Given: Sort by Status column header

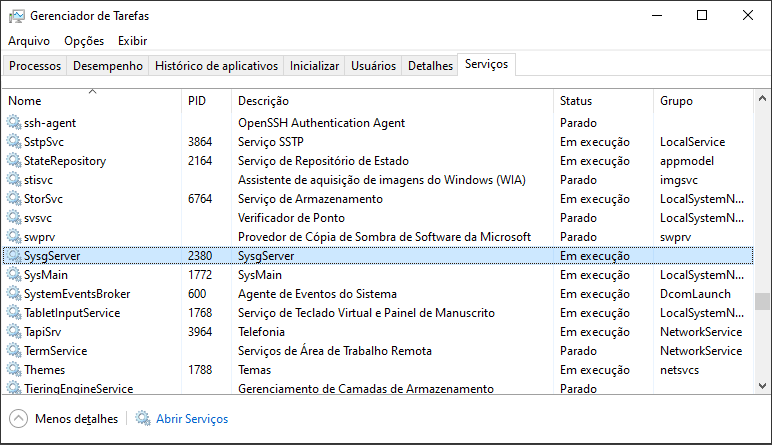Looking at the screenshot, I should [x=604, y=100].
